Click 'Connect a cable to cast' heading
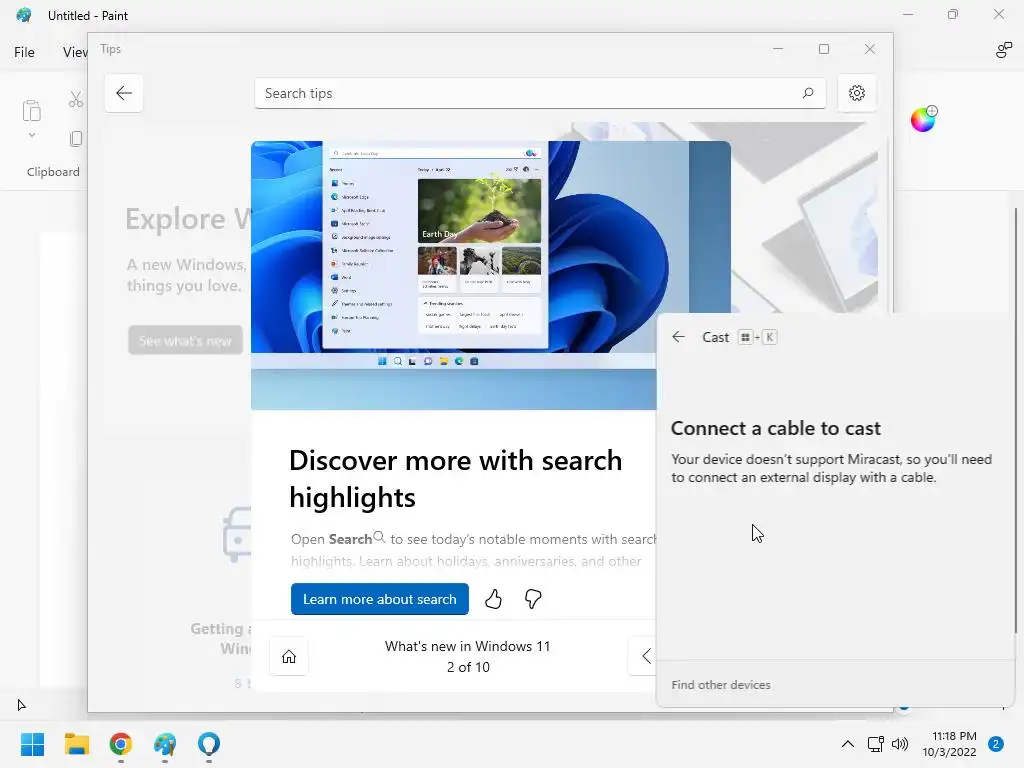 pos(776,428)
